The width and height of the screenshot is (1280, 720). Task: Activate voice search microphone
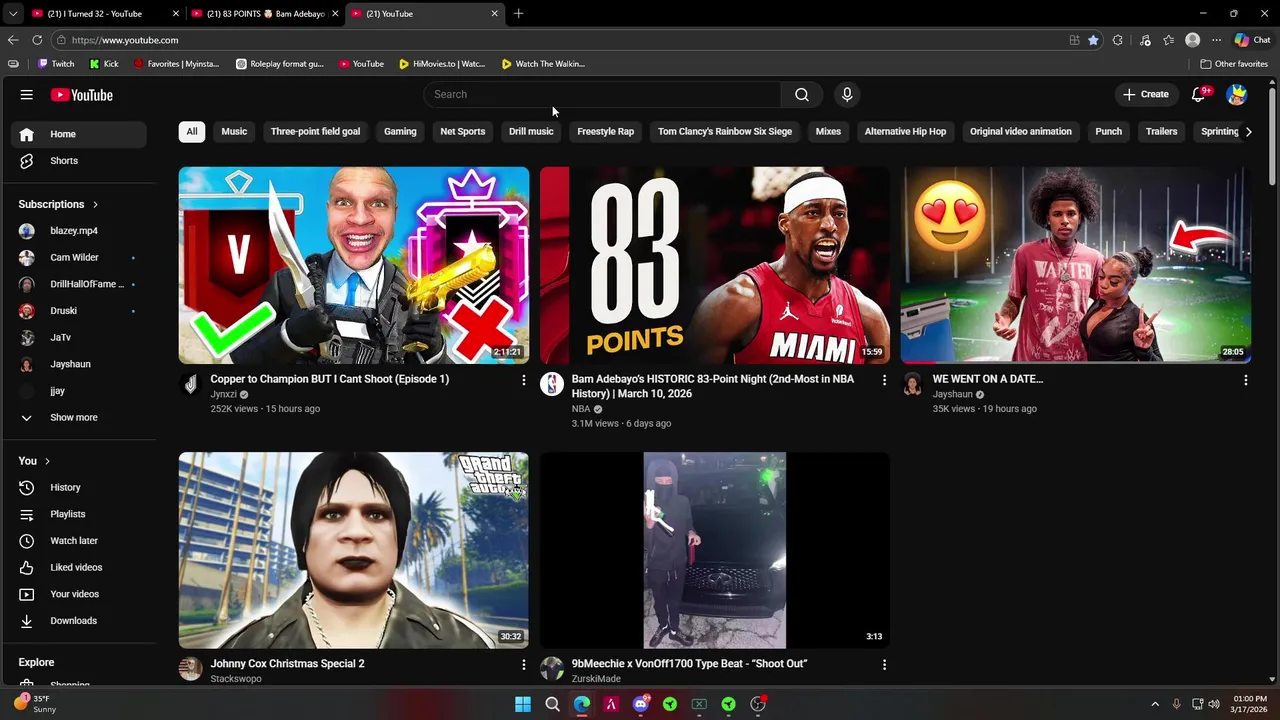click(847, 94)
